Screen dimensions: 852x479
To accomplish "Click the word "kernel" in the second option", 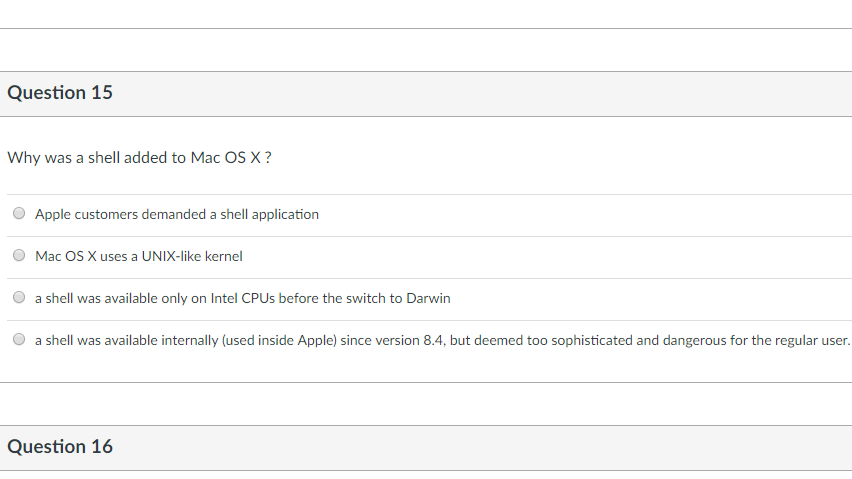I will [x=223, y=256].
